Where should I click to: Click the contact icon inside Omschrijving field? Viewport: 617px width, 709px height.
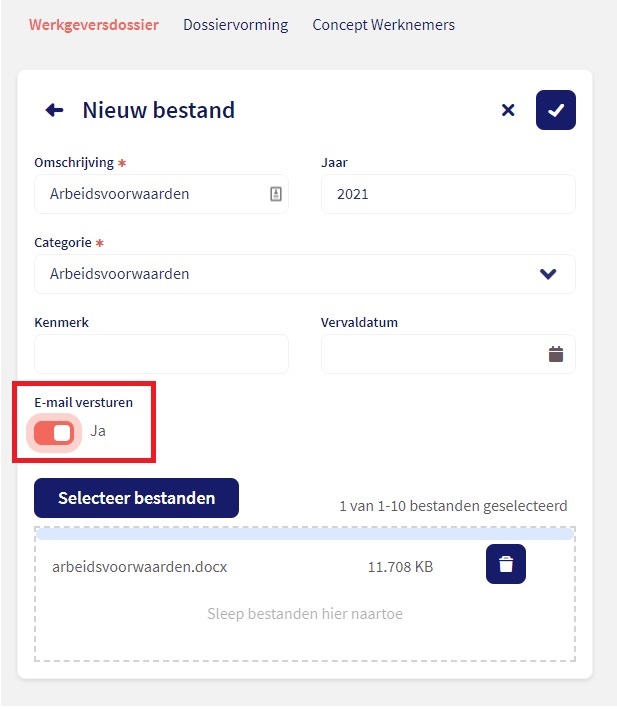[x=277, y=194]
